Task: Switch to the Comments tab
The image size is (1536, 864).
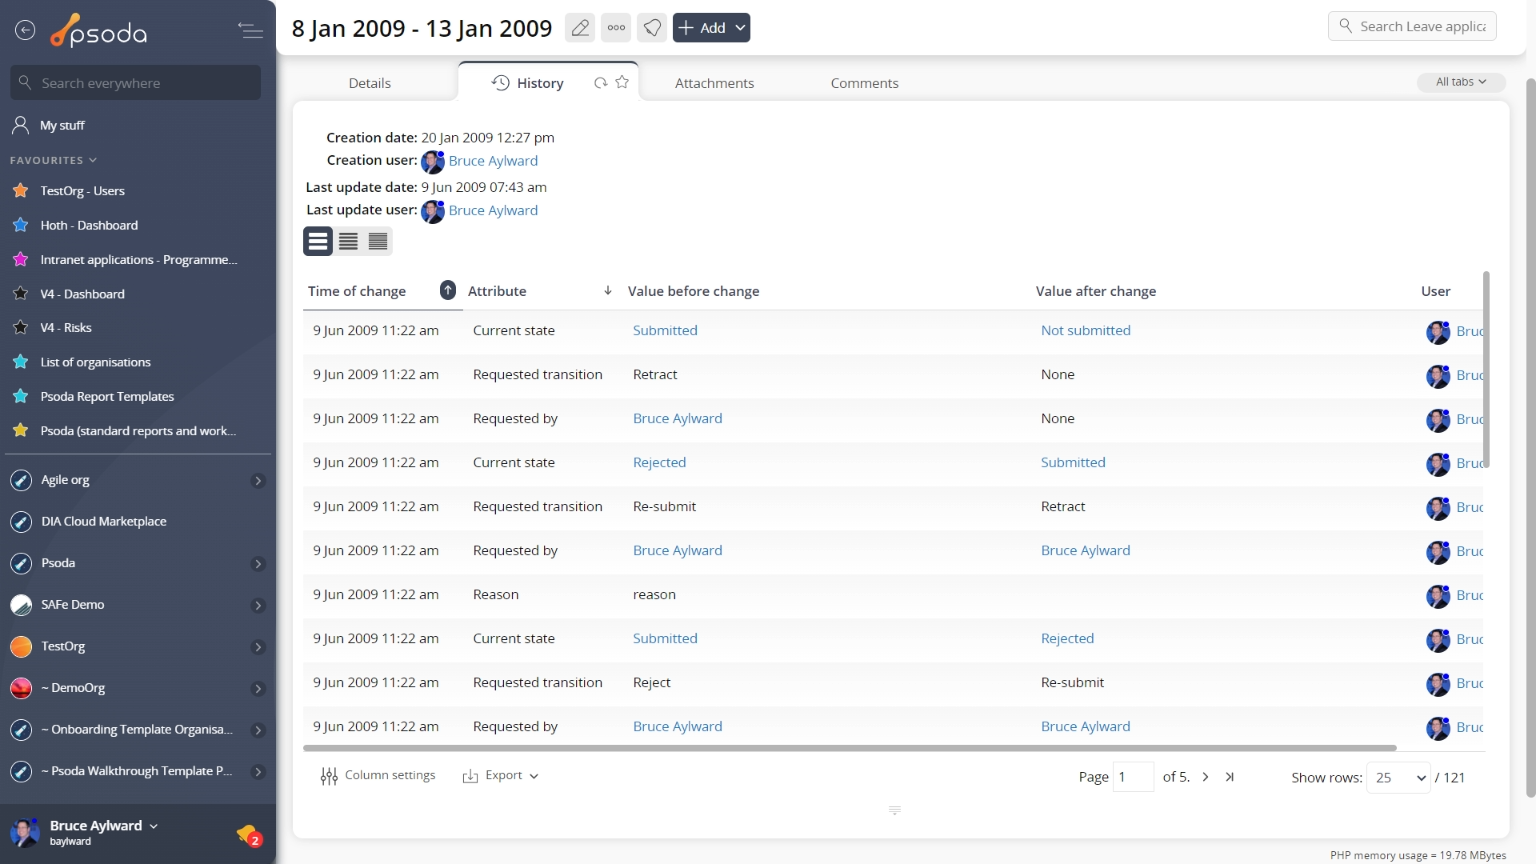Action: pos(864,83)
